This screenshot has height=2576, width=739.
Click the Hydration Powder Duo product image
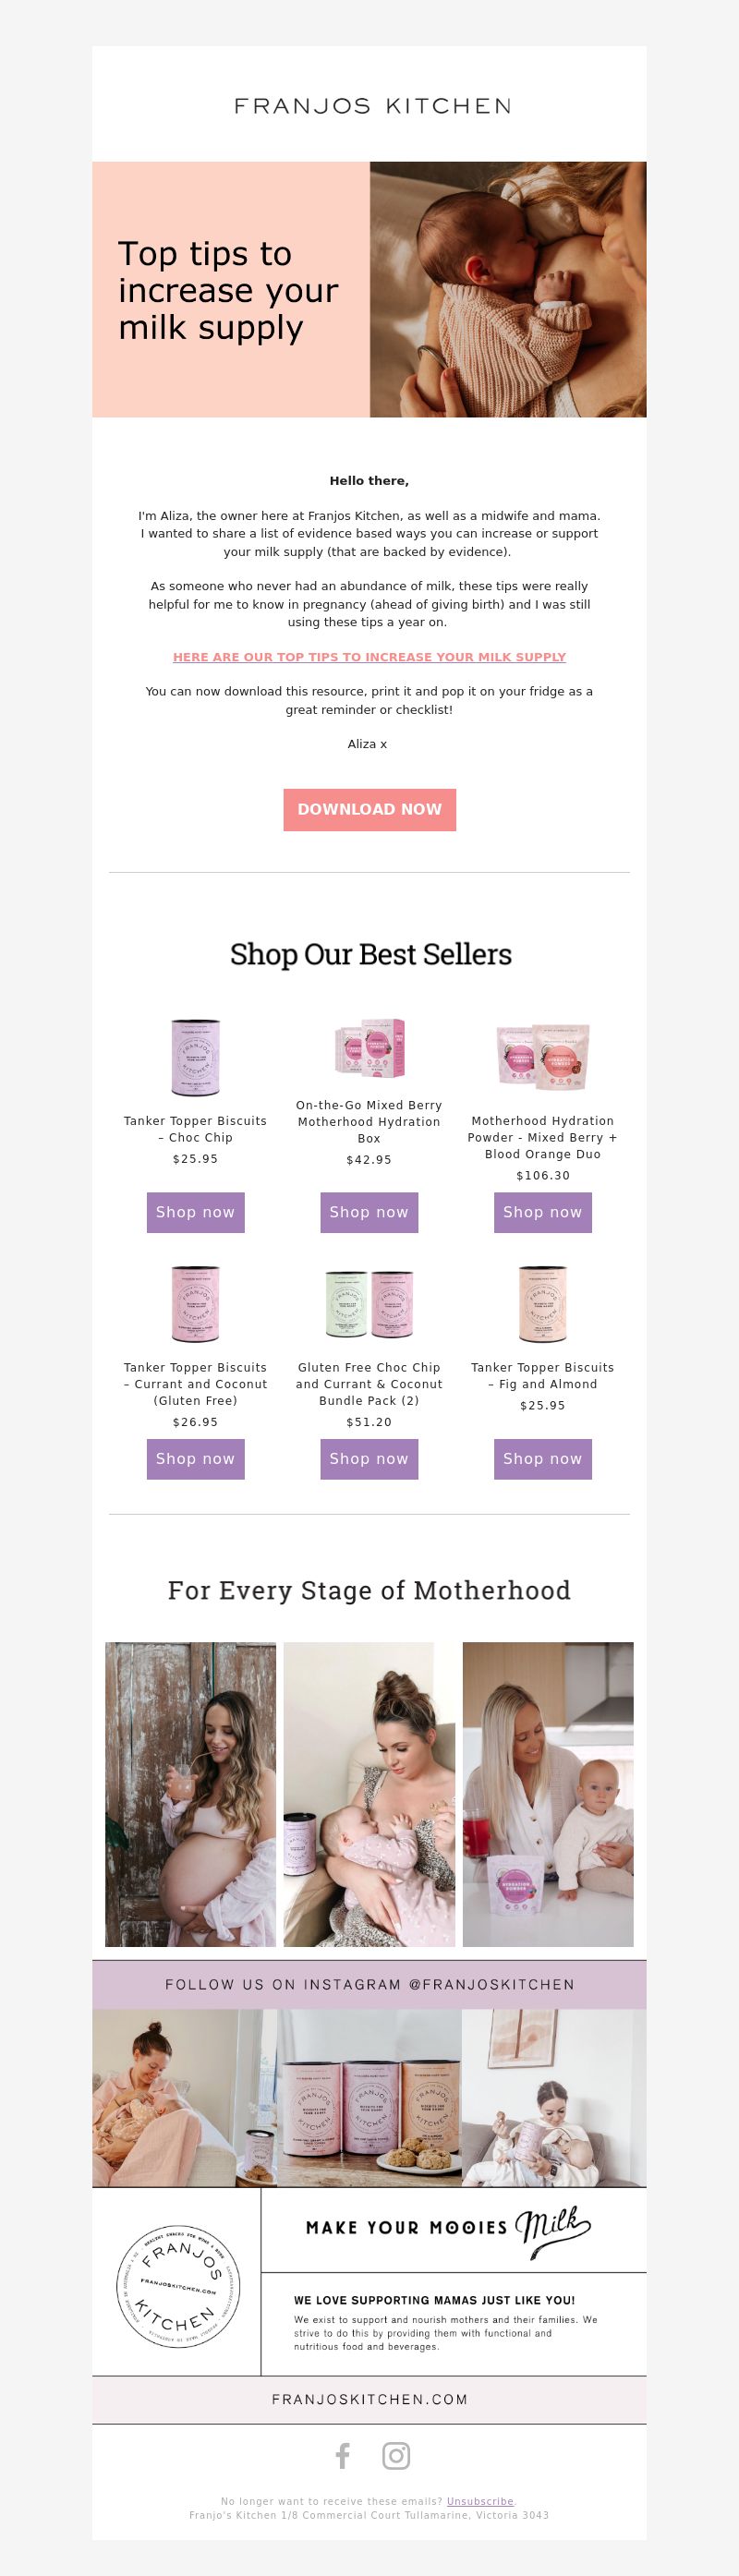[x=543, y=1056]
